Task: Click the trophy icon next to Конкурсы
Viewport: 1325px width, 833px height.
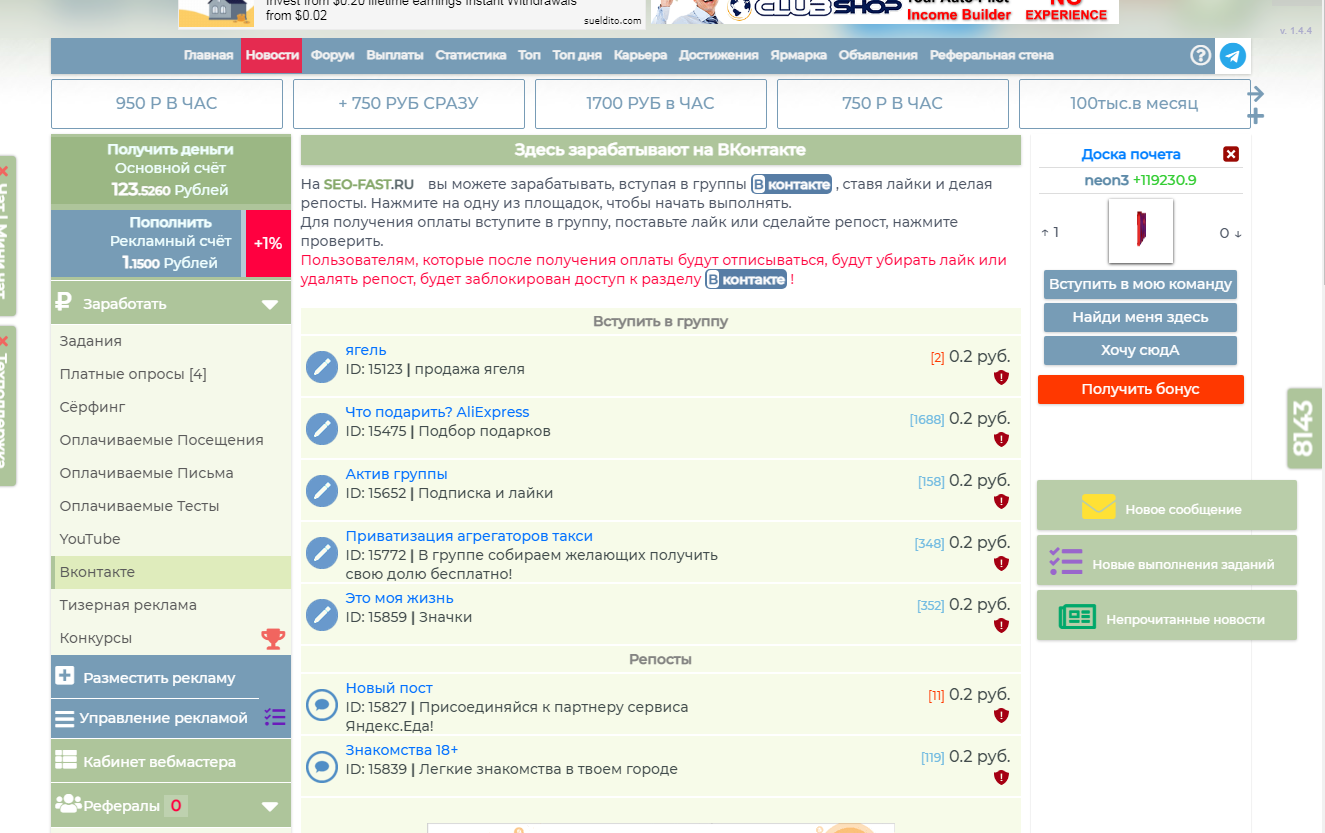Action: pyautogui.click(x=272, y=638)
